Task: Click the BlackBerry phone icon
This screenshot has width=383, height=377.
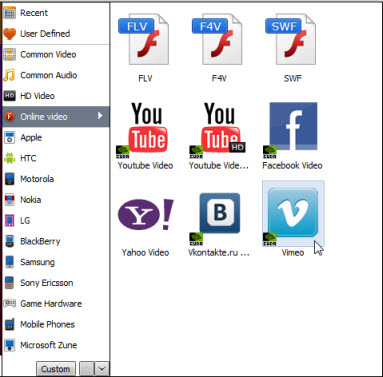Action: click(10, 241)
